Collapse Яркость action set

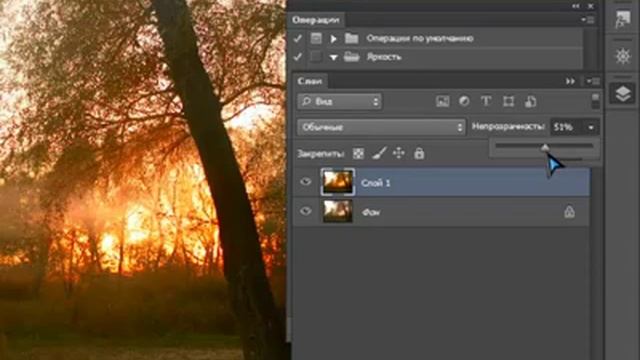coord(333,57)
